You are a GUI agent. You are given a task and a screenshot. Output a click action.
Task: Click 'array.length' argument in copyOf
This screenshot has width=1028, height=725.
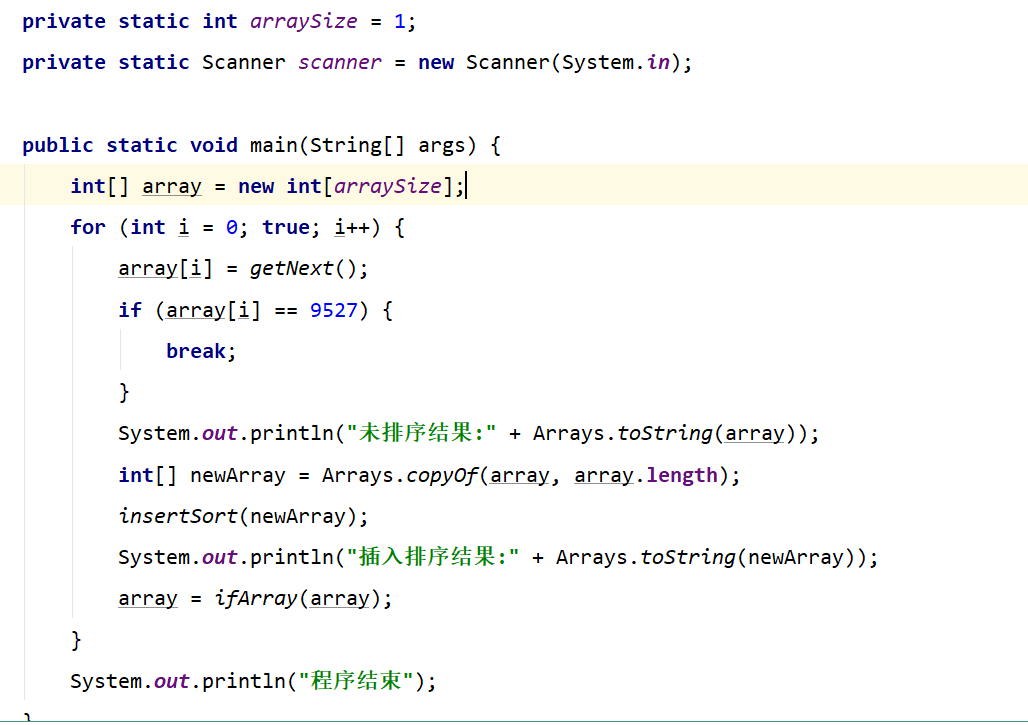click(x=646, y=475)
